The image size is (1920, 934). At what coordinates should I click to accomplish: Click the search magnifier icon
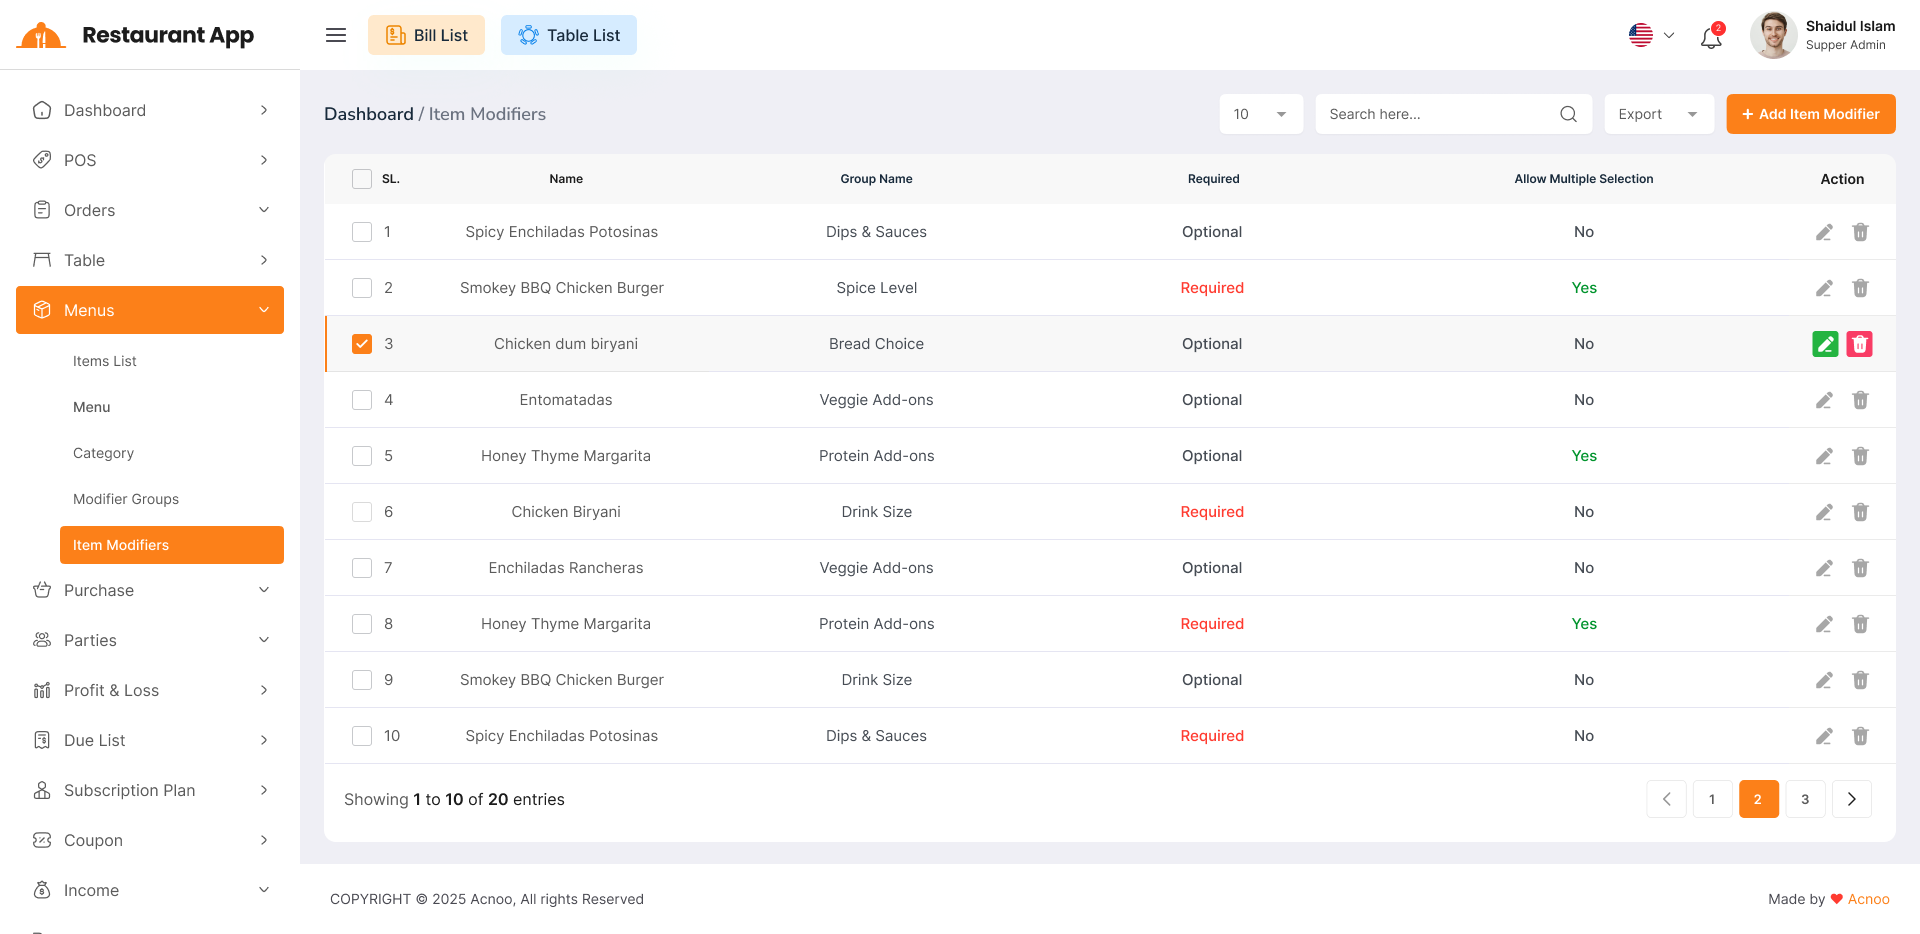[1568, 114]
